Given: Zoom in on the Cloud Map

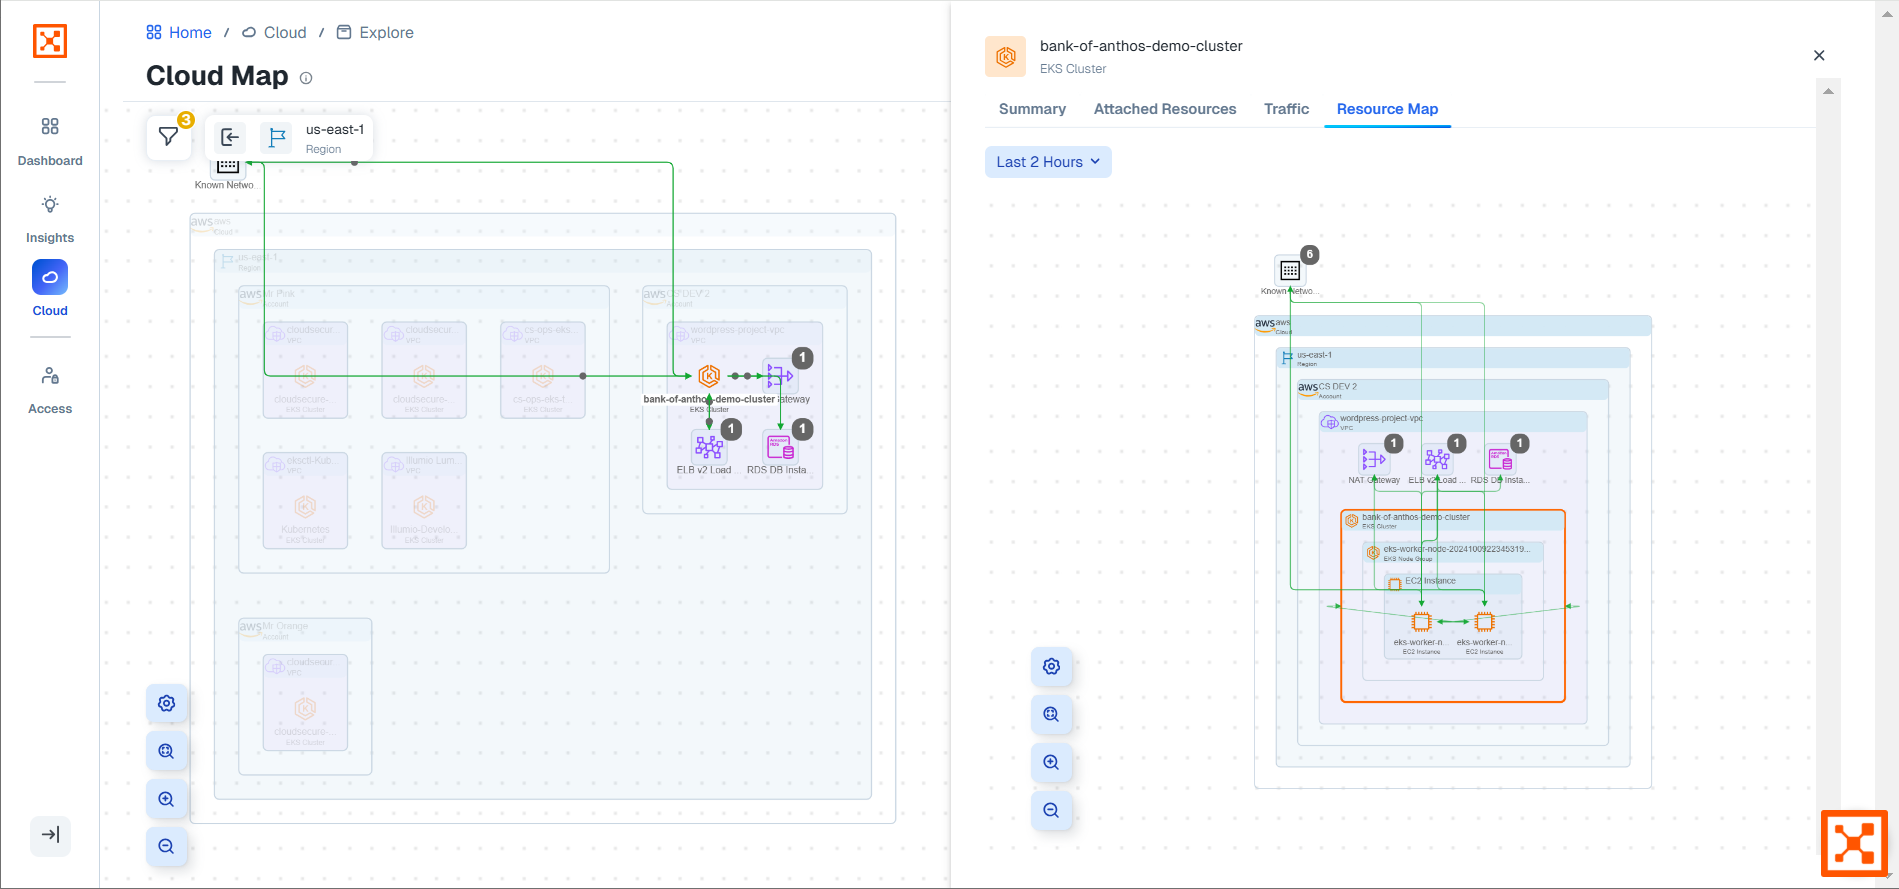Looking at the screenshot, I should [167, 799].
